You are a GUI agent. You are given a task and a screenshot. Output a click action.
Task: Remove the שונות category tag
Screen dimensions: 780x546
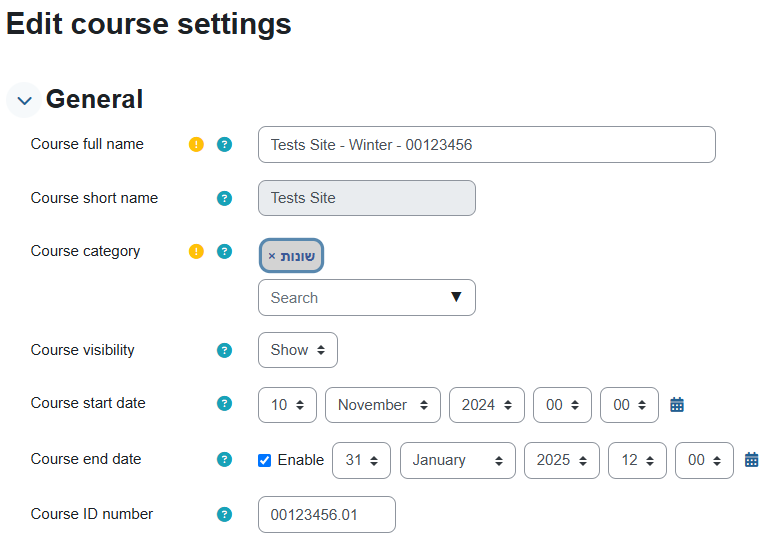coord(292,256)
